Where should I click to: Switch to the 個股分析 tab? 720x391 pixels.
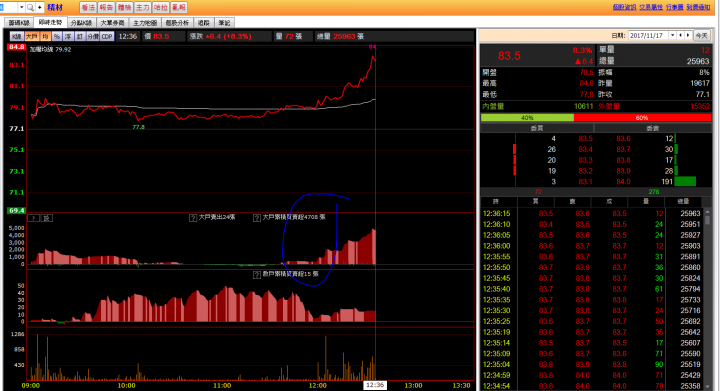[177, 22]
